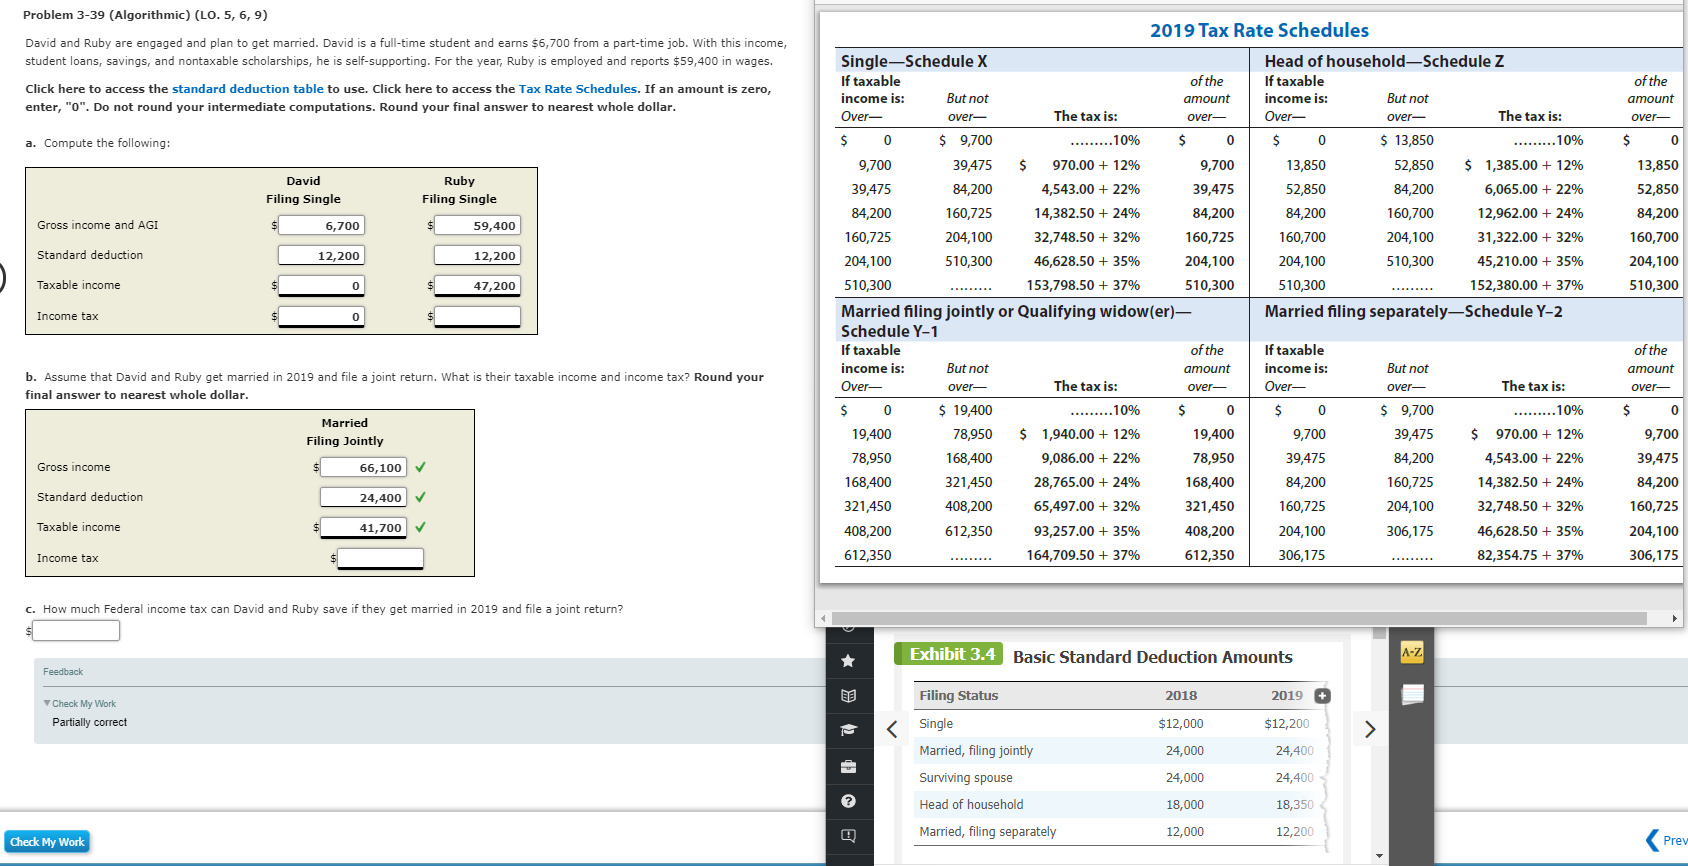This screenshot has height=866, width=1688.
Task: Click green check beside 41,700 taxable income
Action: tap(420, 527)
